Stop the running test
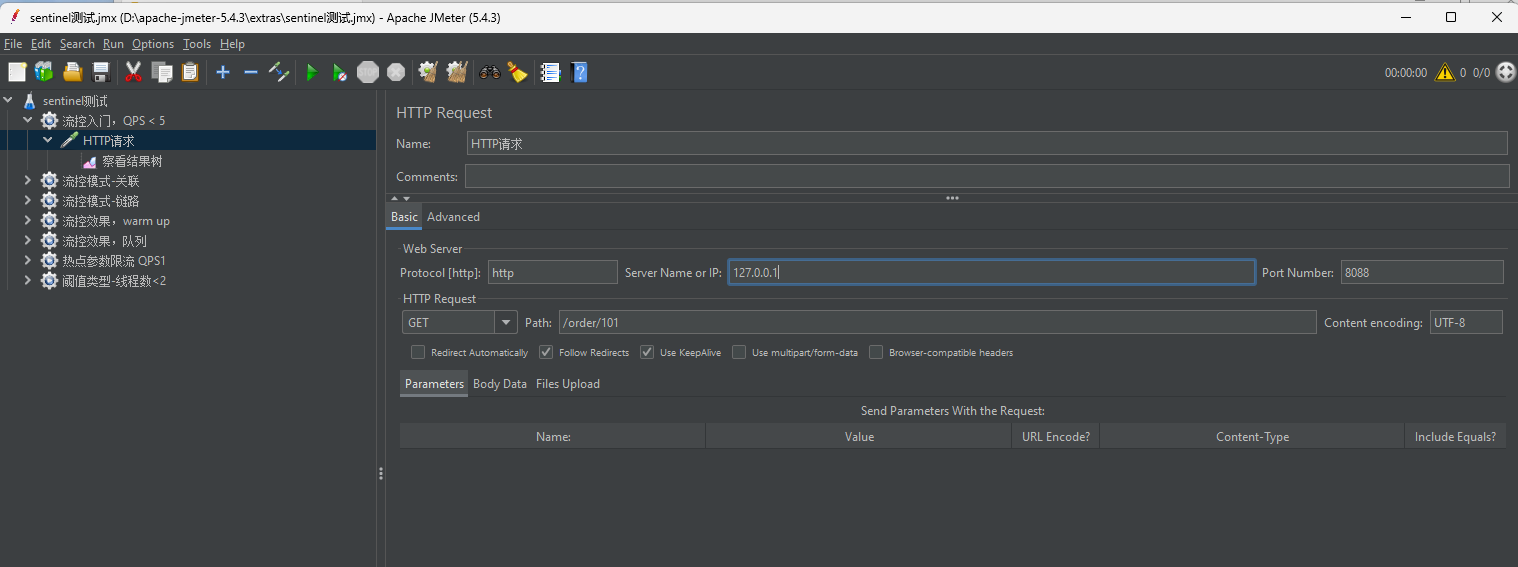 pyautogui.click(x=368, y=72)
